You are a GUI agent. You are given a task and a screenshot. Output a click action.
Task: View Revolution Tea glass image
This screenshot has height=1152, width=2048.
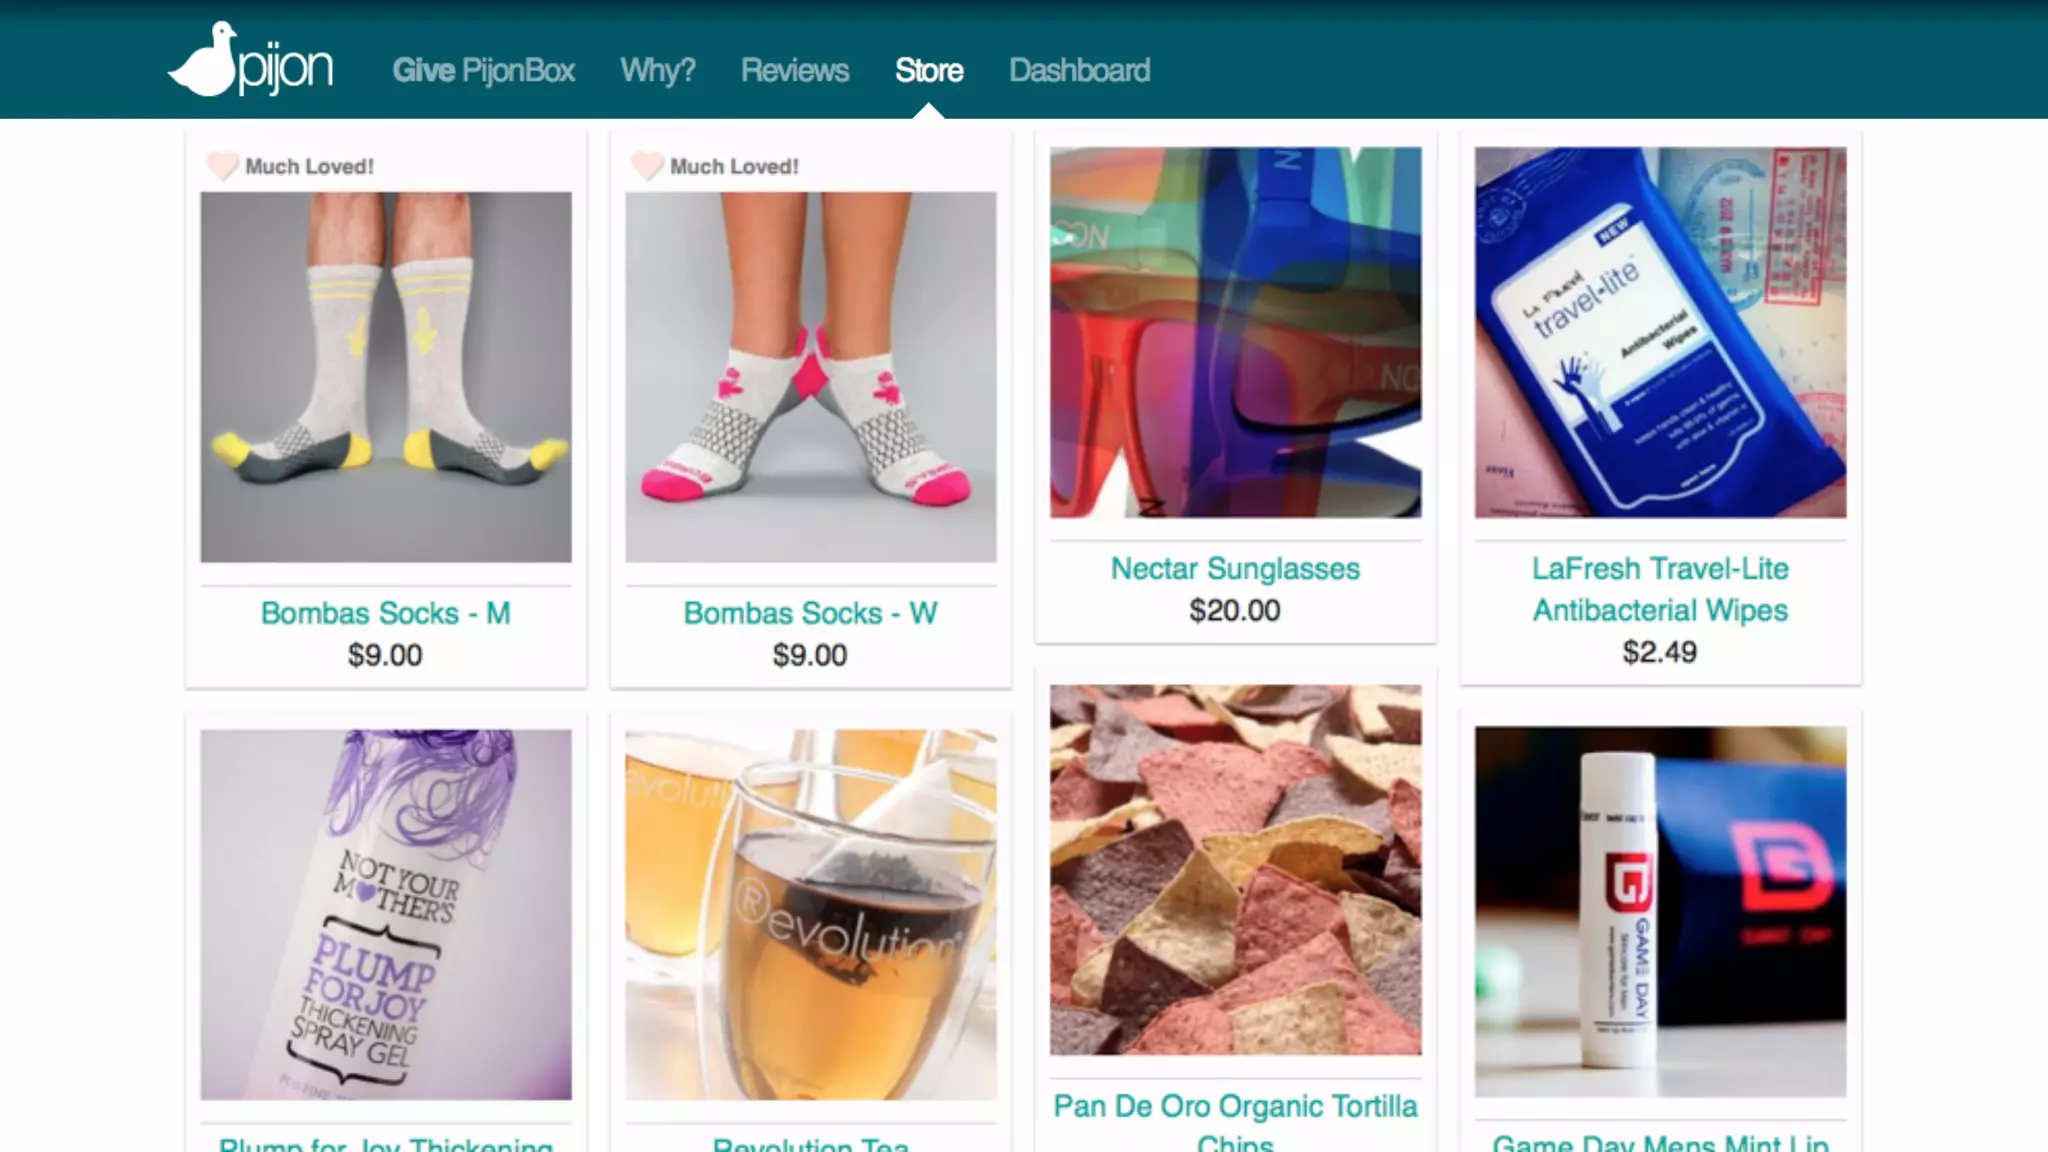click(810, 914)
